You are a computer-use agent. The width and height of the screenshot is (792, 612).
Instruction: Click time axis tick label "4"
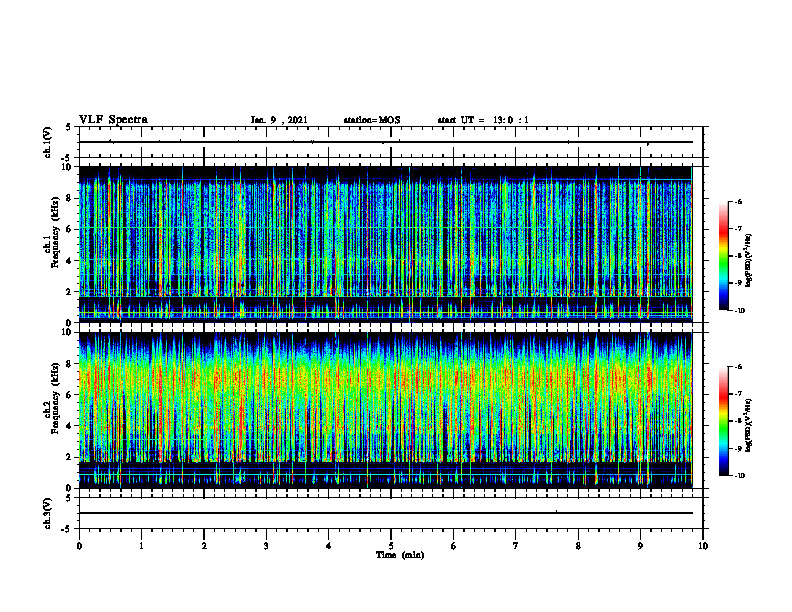(x=329, y=546)
